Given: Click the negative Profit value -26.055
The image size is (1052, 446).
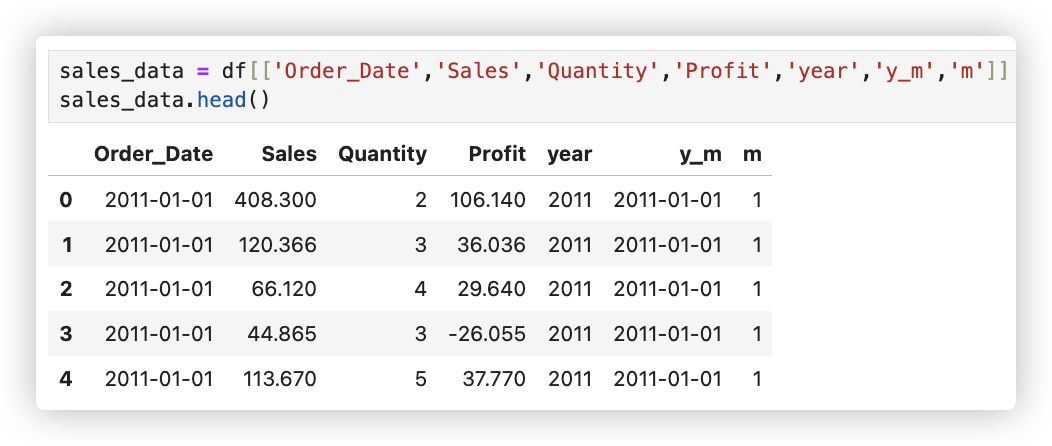Looking at the screenshot, I should 486,334.
